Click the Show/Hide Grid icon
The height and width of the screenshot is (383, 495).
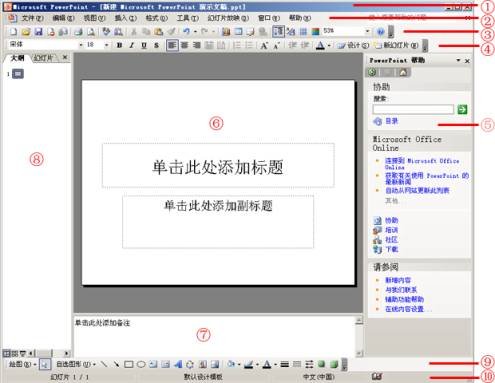tap(303, 32)
